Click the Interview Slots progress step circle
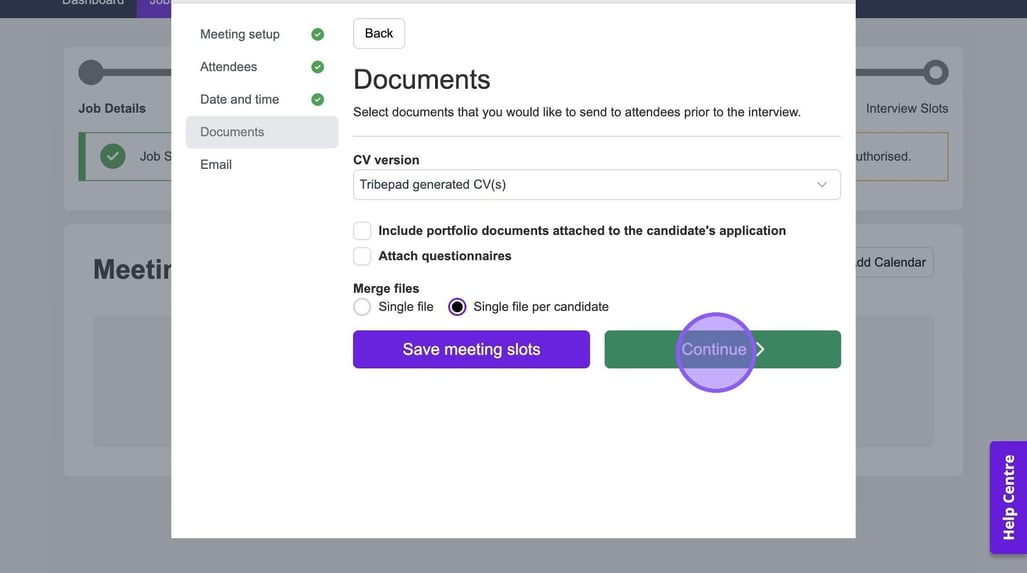1027x573 pixels. [x=935, y=72]
